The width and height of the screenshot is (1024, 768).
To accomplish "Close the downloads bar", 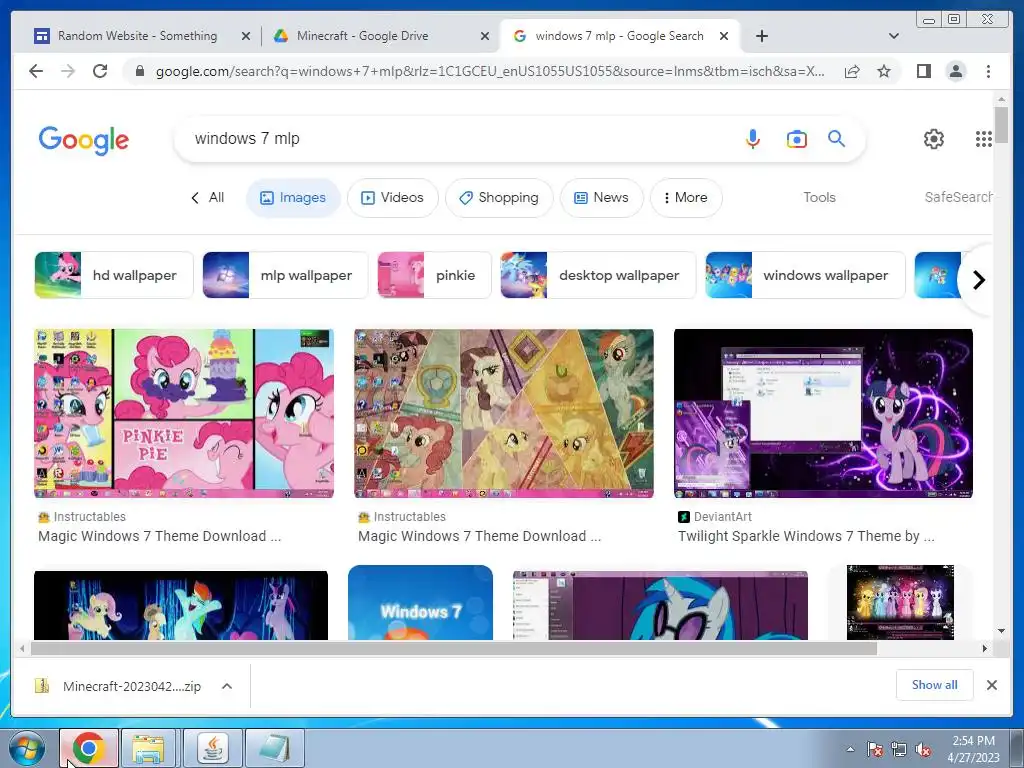I will point(991,685).
